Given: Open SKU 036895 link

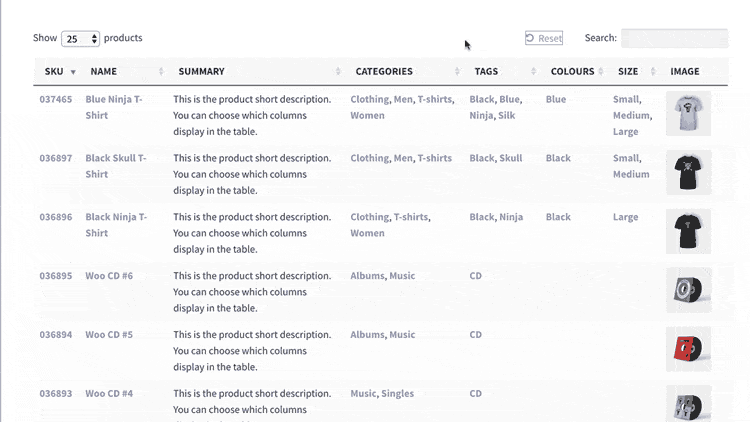Looking at the screenshot, I should (x=55, y=276).
